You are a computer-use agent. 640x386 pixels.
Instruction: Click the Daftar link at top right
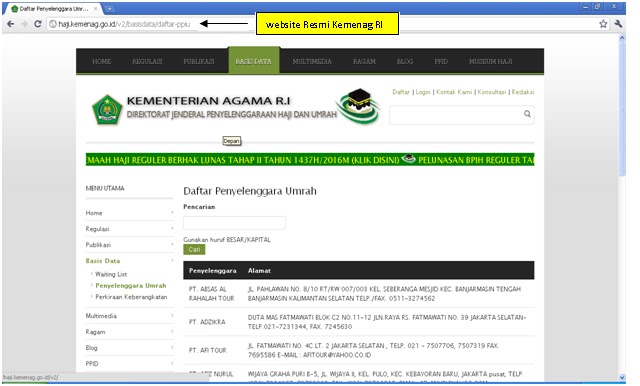click(401, 92)
